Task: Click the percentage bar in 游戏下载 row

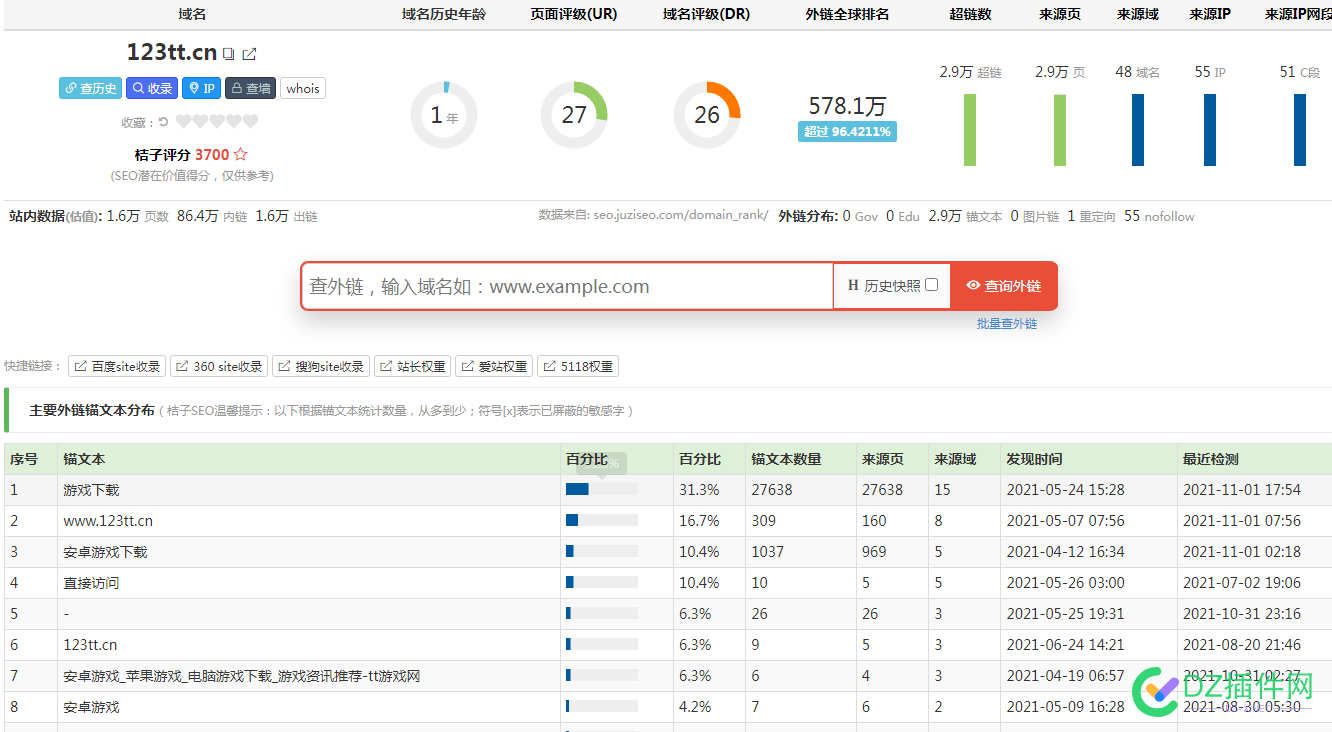Action: point(601,489)
